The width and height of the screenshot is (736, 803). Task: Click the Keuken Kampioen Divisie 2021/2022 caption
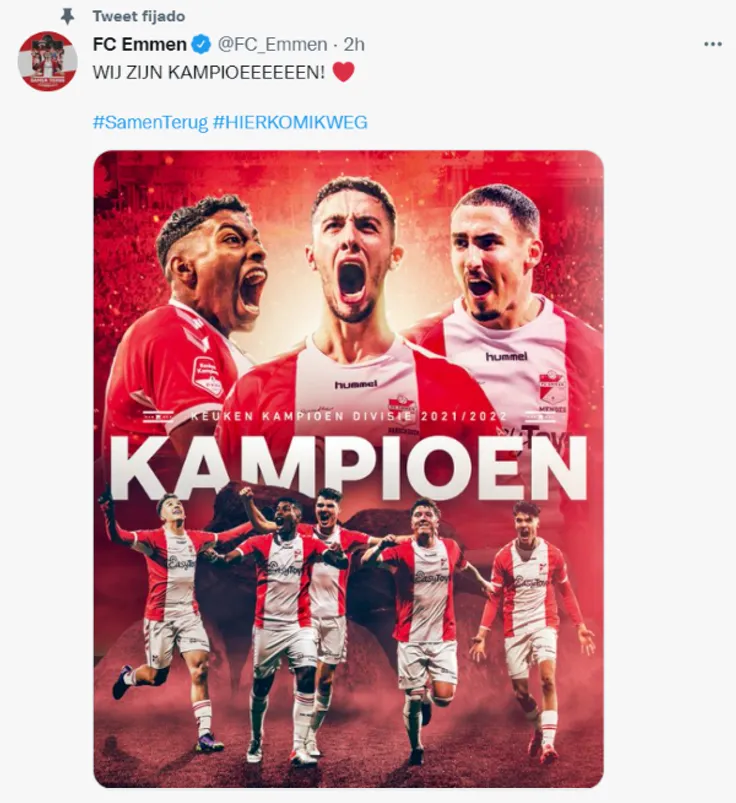coord(349,416)
